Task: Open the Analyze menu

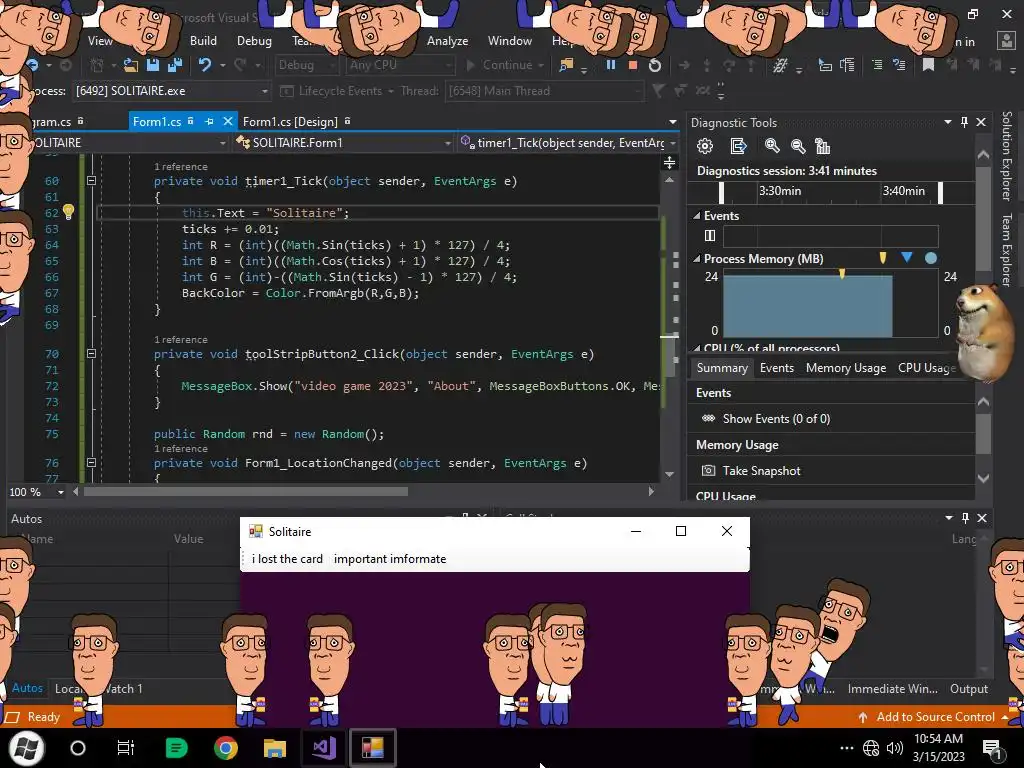Action: pyautogui.click(x=447, y=40)
